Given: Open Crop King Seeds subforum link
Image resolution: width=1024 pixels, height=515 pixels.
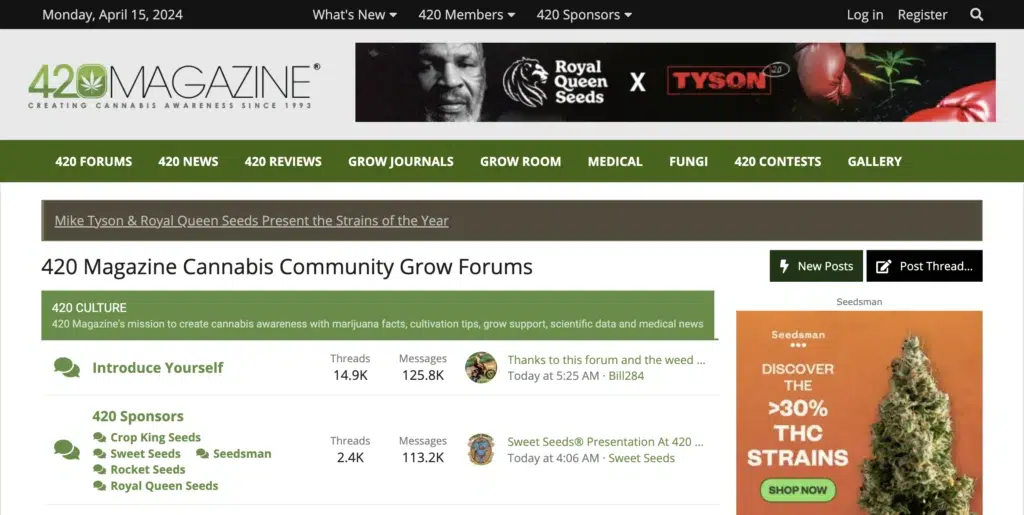Looking at the screenshot, I should tap(155, 437).
